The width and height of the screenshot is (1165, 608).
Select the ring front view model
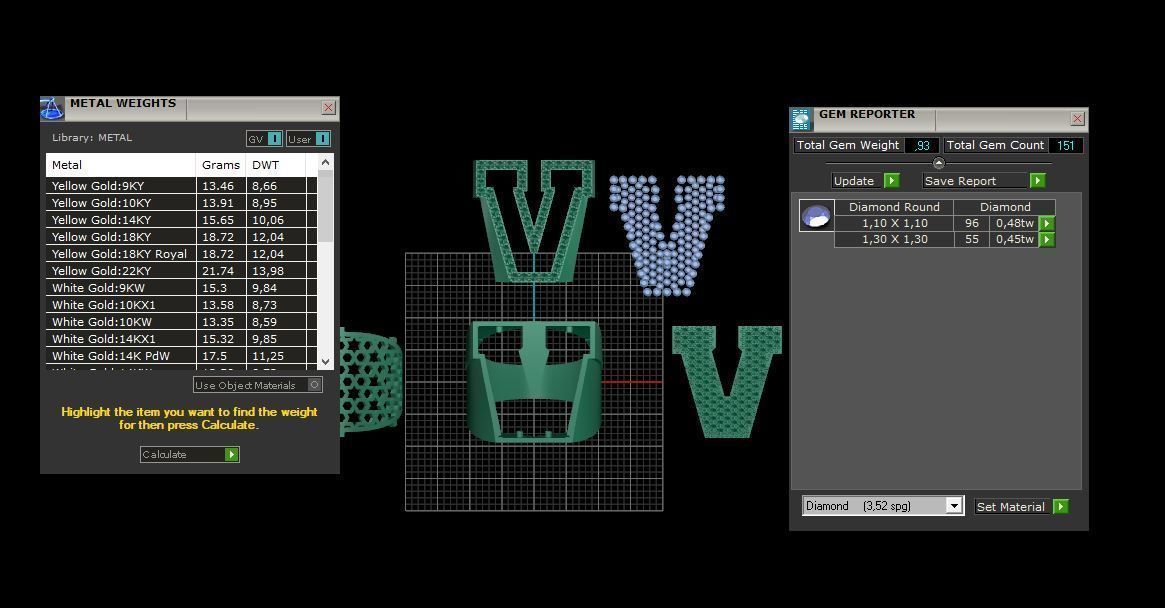point(534,381)
